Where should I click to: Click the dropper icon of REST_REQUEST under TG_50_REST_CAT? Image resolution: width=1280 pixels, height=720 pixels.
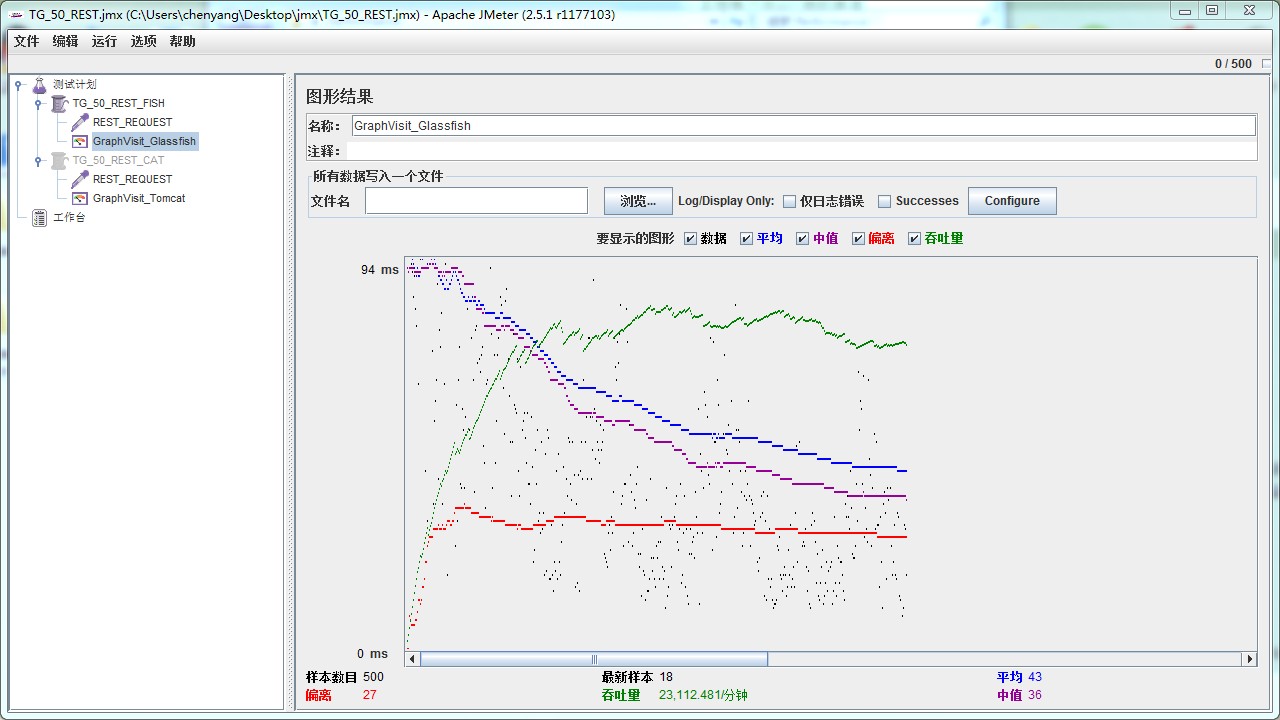(x=82, y=179)
